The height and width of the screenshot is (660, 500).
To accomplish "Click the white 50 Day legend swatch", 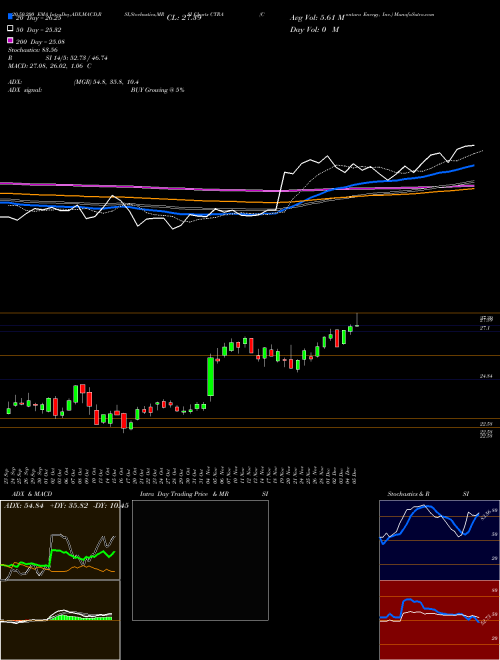I will pos(10,29).
